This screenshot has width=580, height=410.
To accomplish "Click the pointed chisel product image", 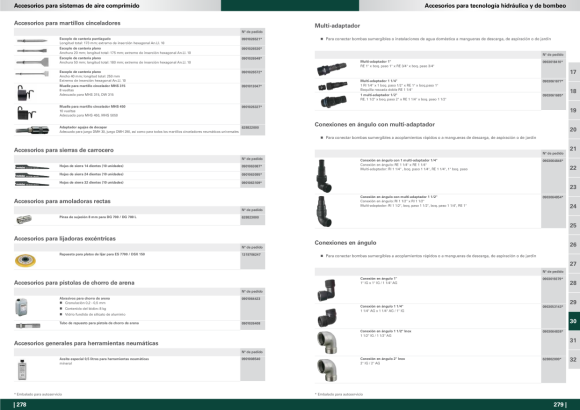I will (32, 41).
